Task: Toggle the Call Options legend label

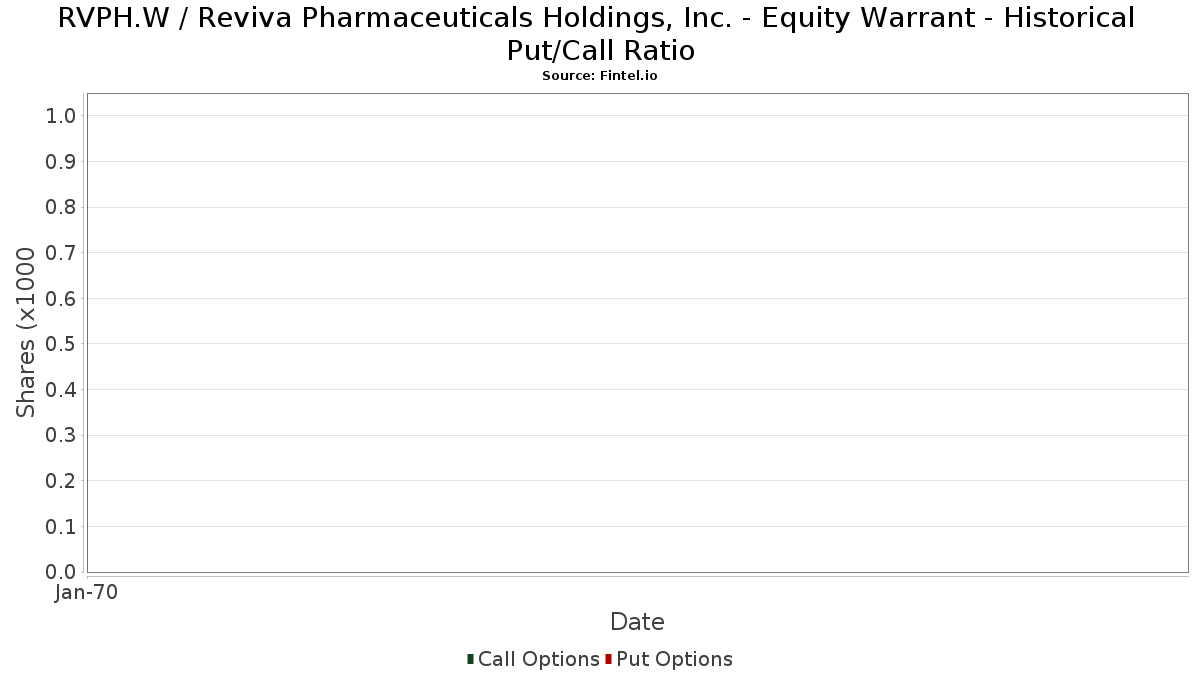Action: coord(538,659)
